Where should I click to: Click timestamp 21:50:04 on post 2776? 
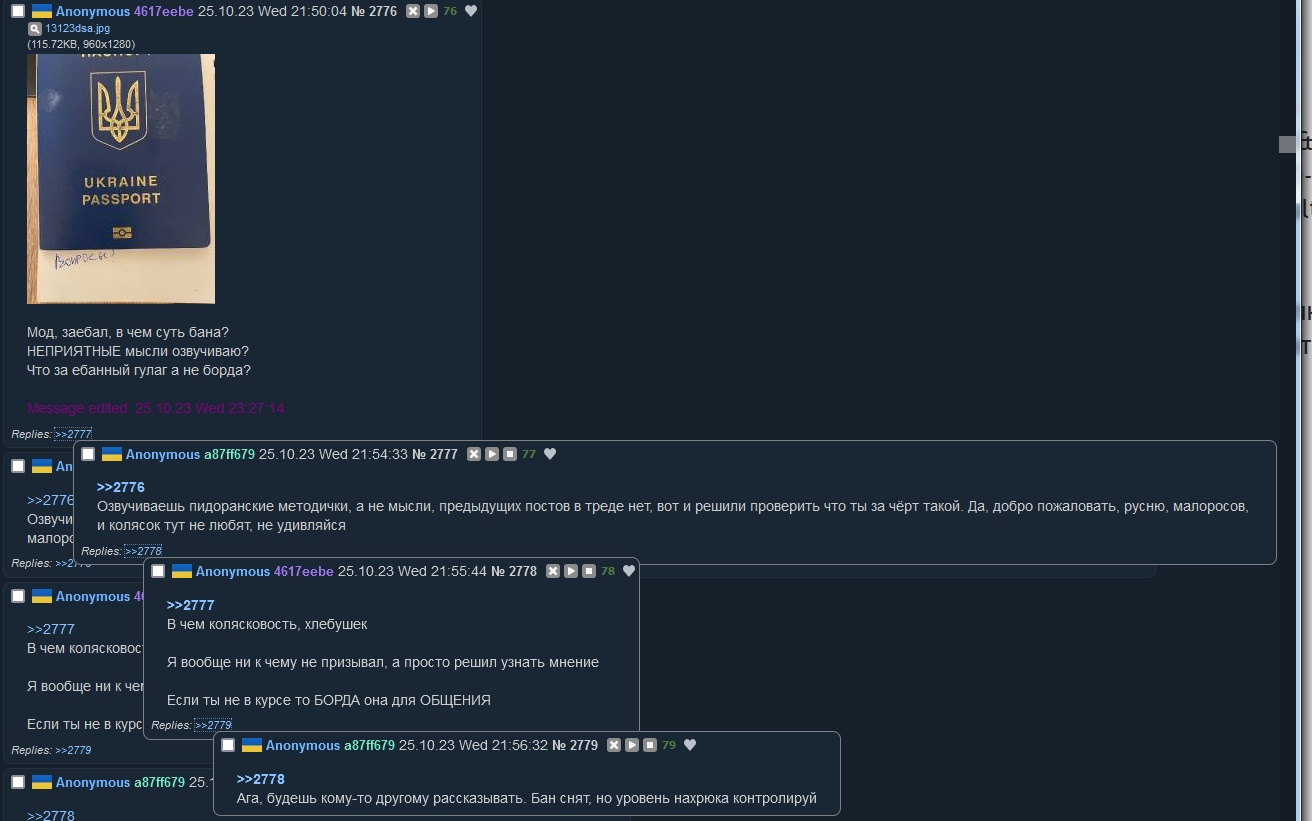click(321, 11)
